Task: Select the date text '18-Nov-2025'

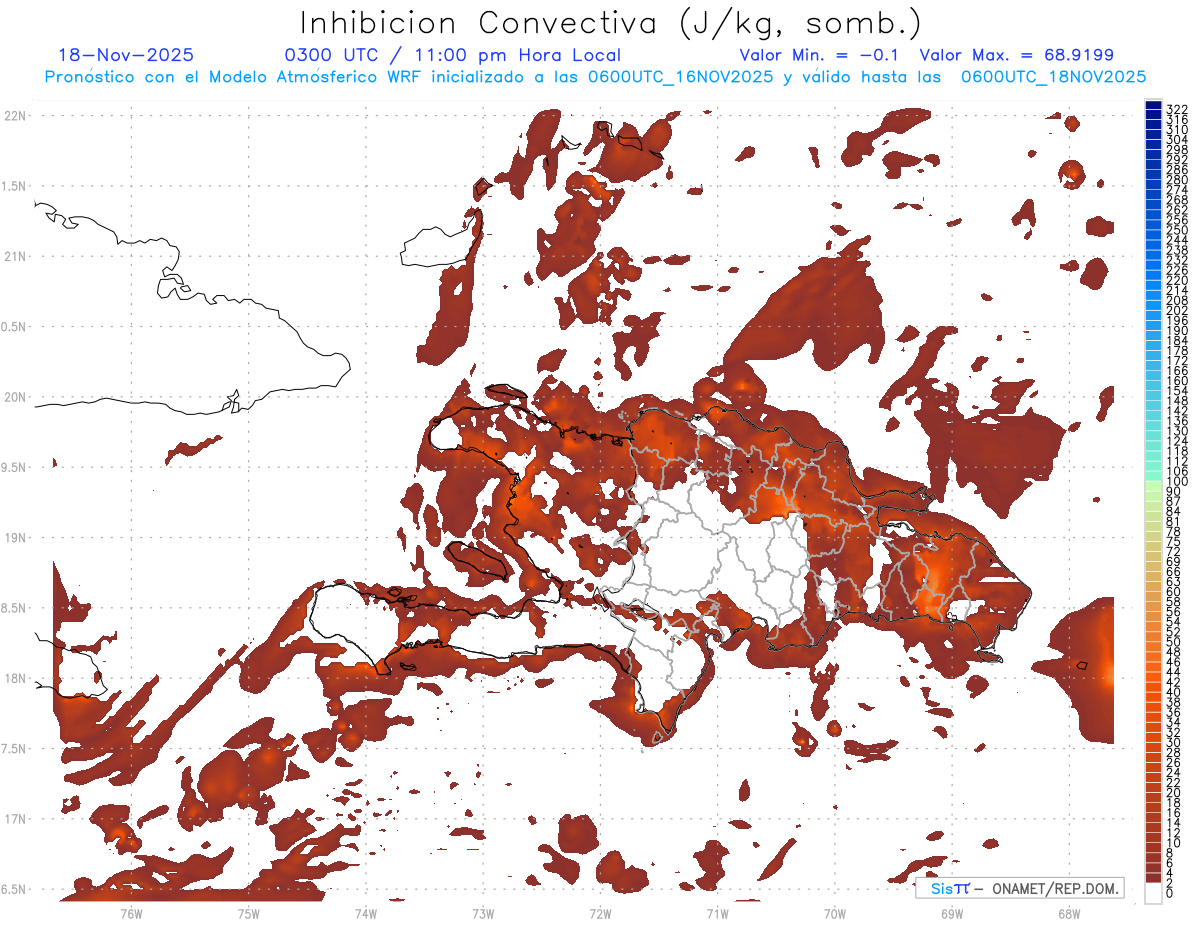Action: coord(126,55)
